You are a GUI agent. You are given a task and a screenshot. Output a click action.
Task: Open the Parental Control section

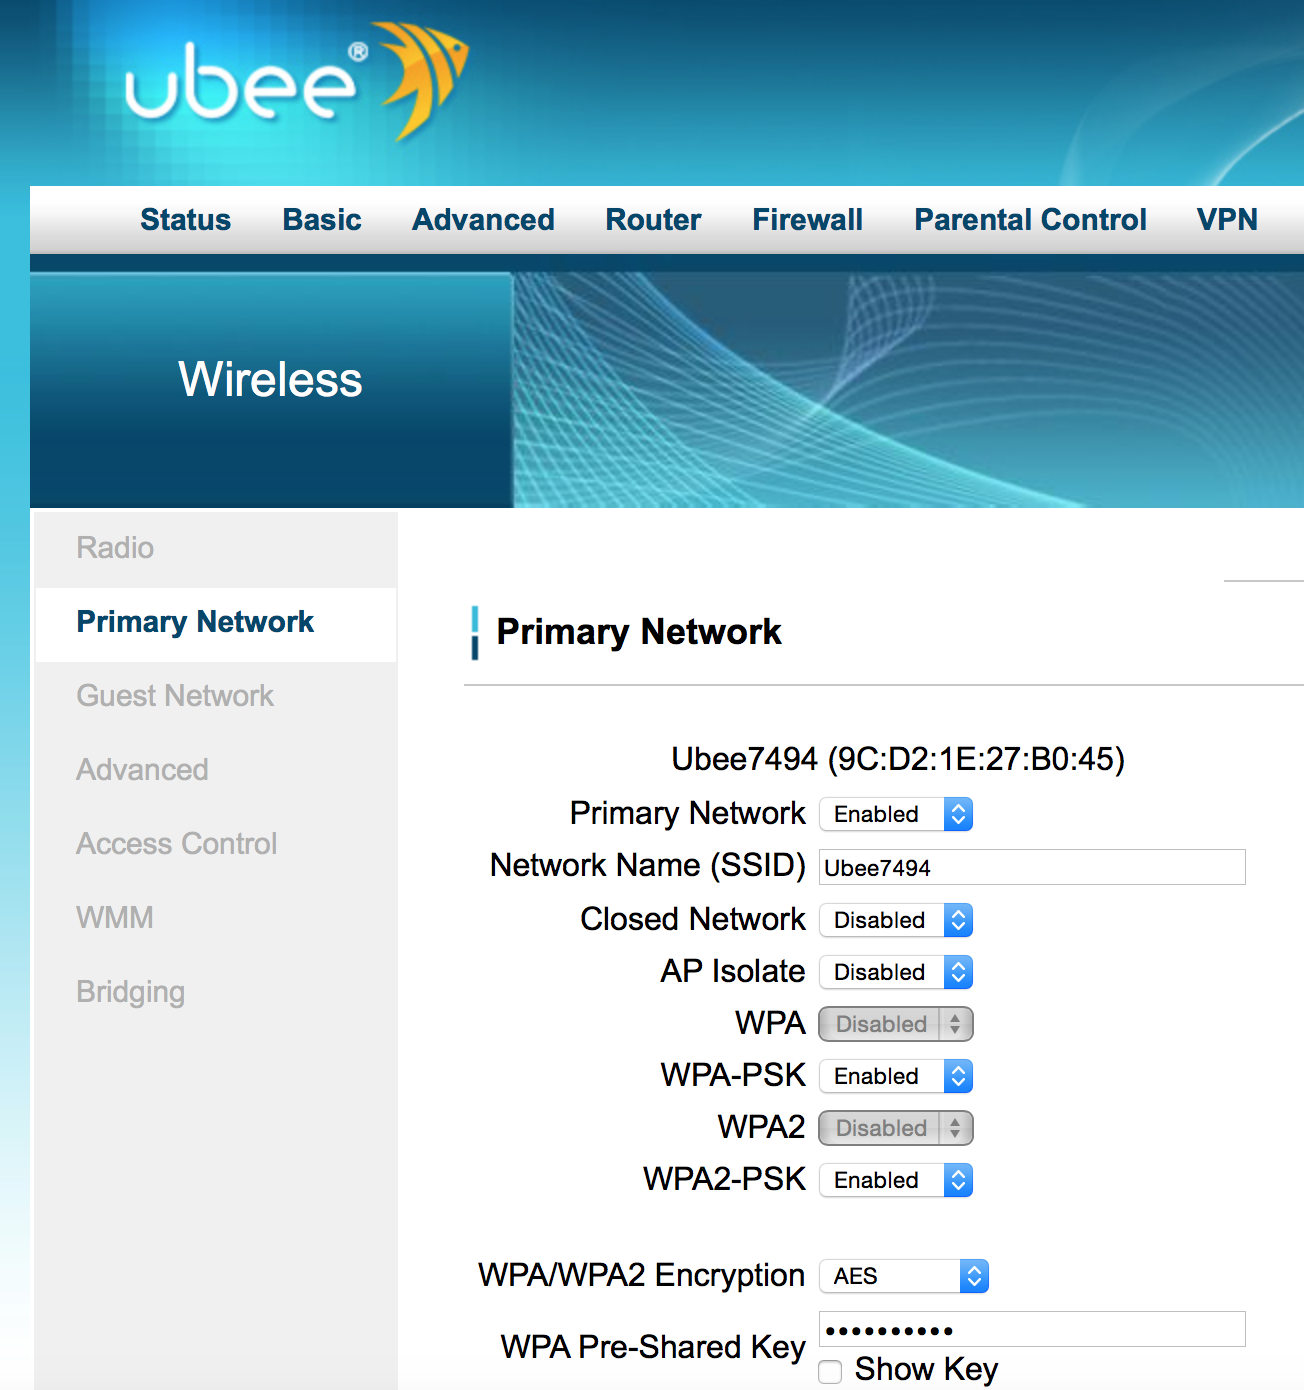click(1030, 220)
